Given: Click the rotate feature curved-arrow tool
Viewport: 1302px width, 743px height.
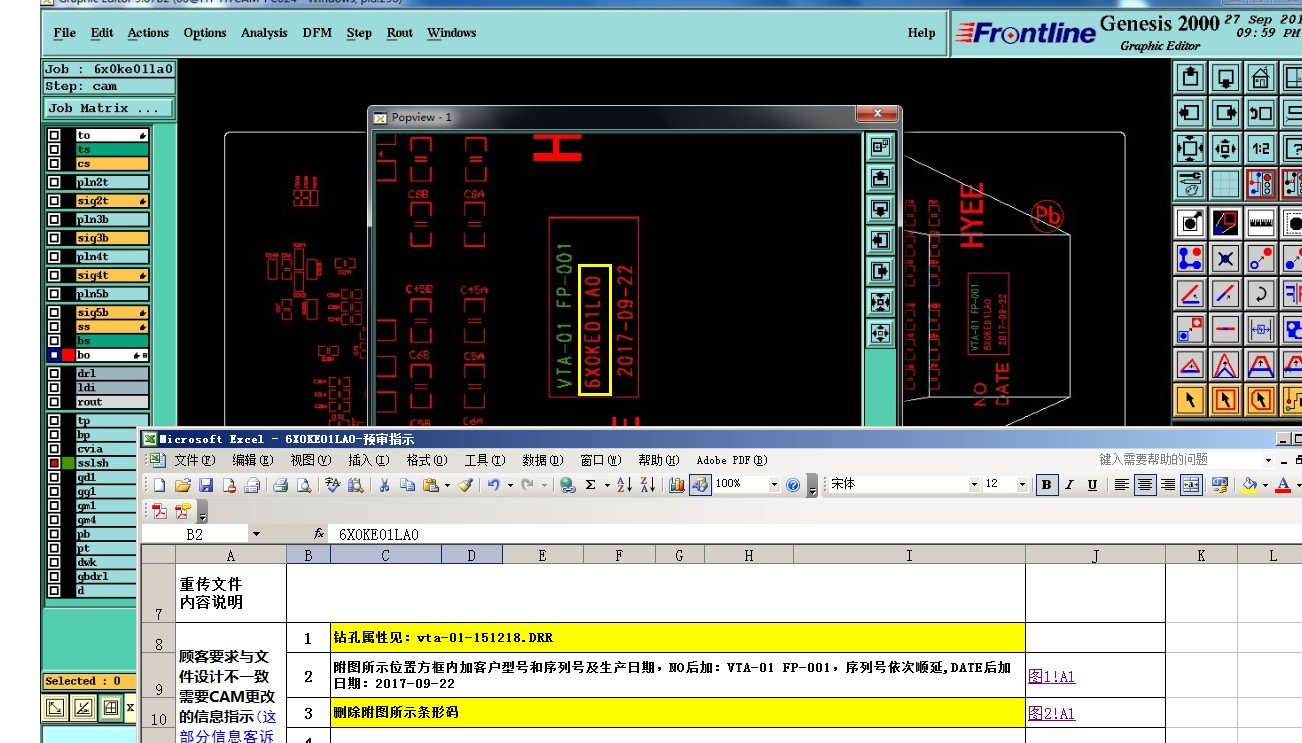Looking at the screenshot, I should tap(1261, 294).
